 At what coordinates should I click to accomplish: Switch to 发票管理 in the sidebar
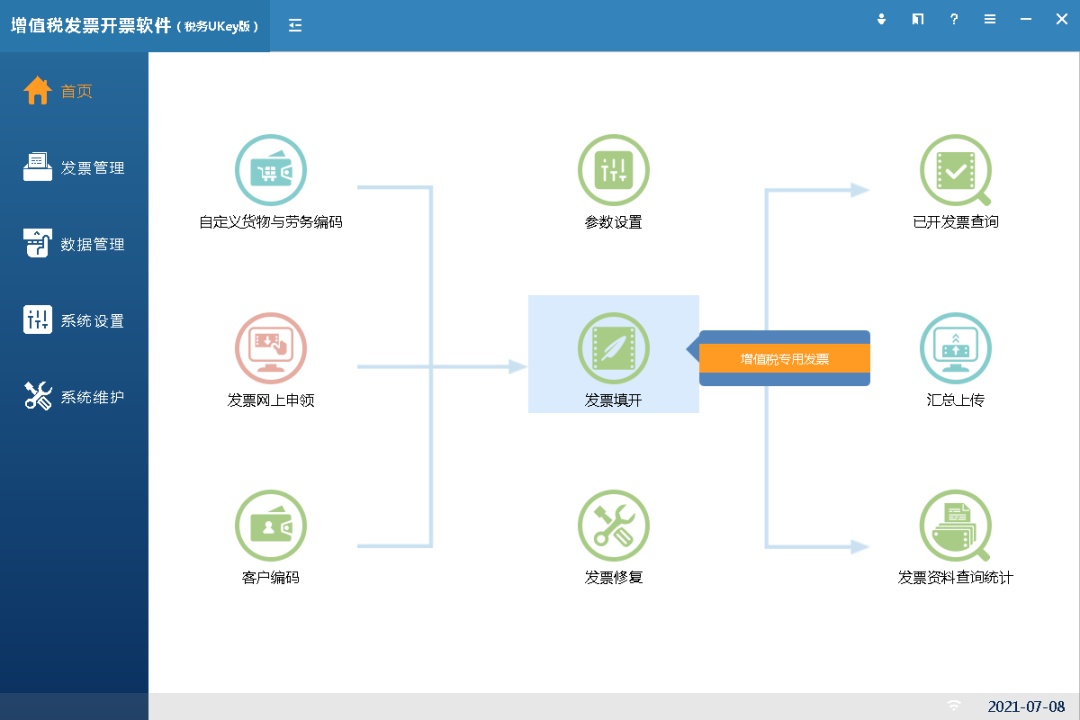click(x=75, y=167)
